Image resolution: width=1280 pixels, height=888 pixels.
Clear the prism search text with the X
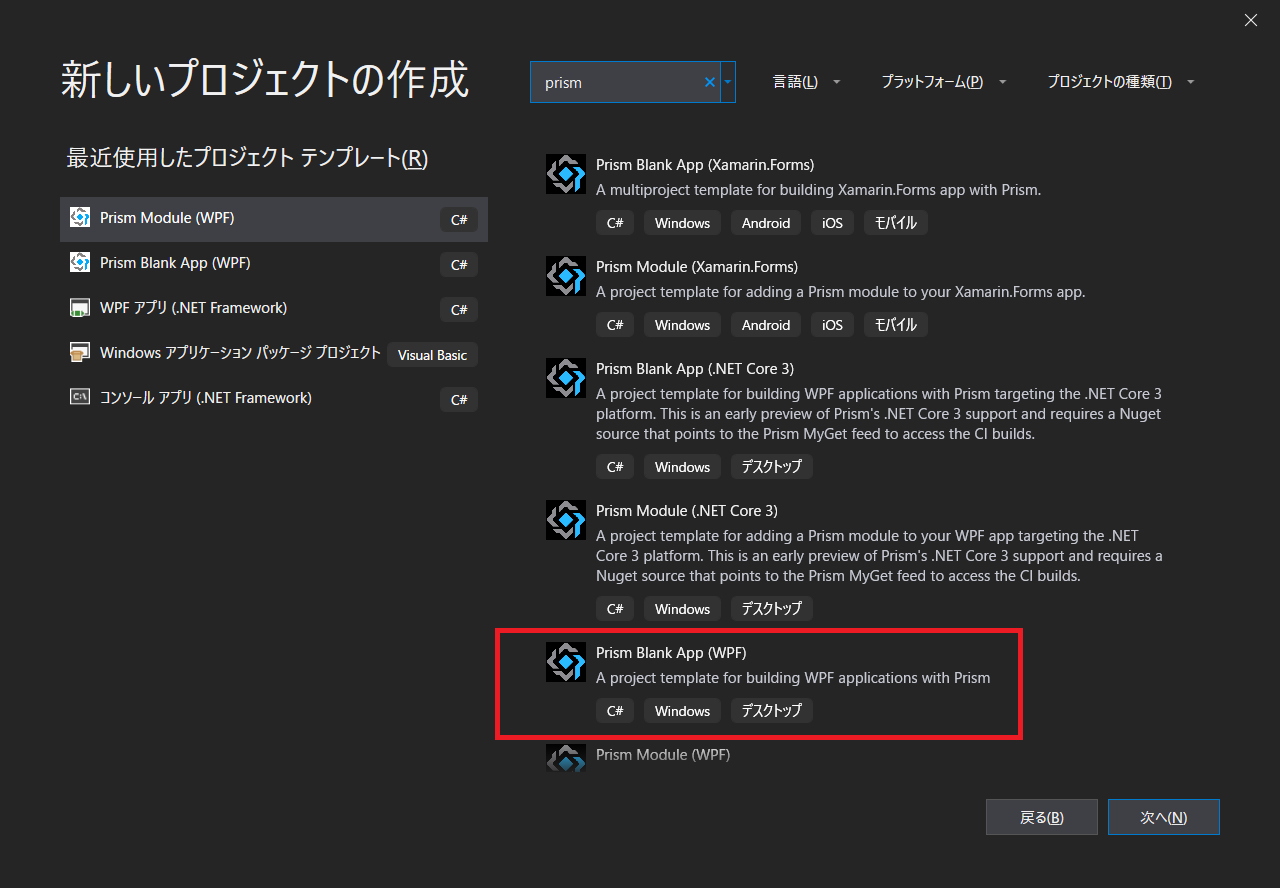710,82
